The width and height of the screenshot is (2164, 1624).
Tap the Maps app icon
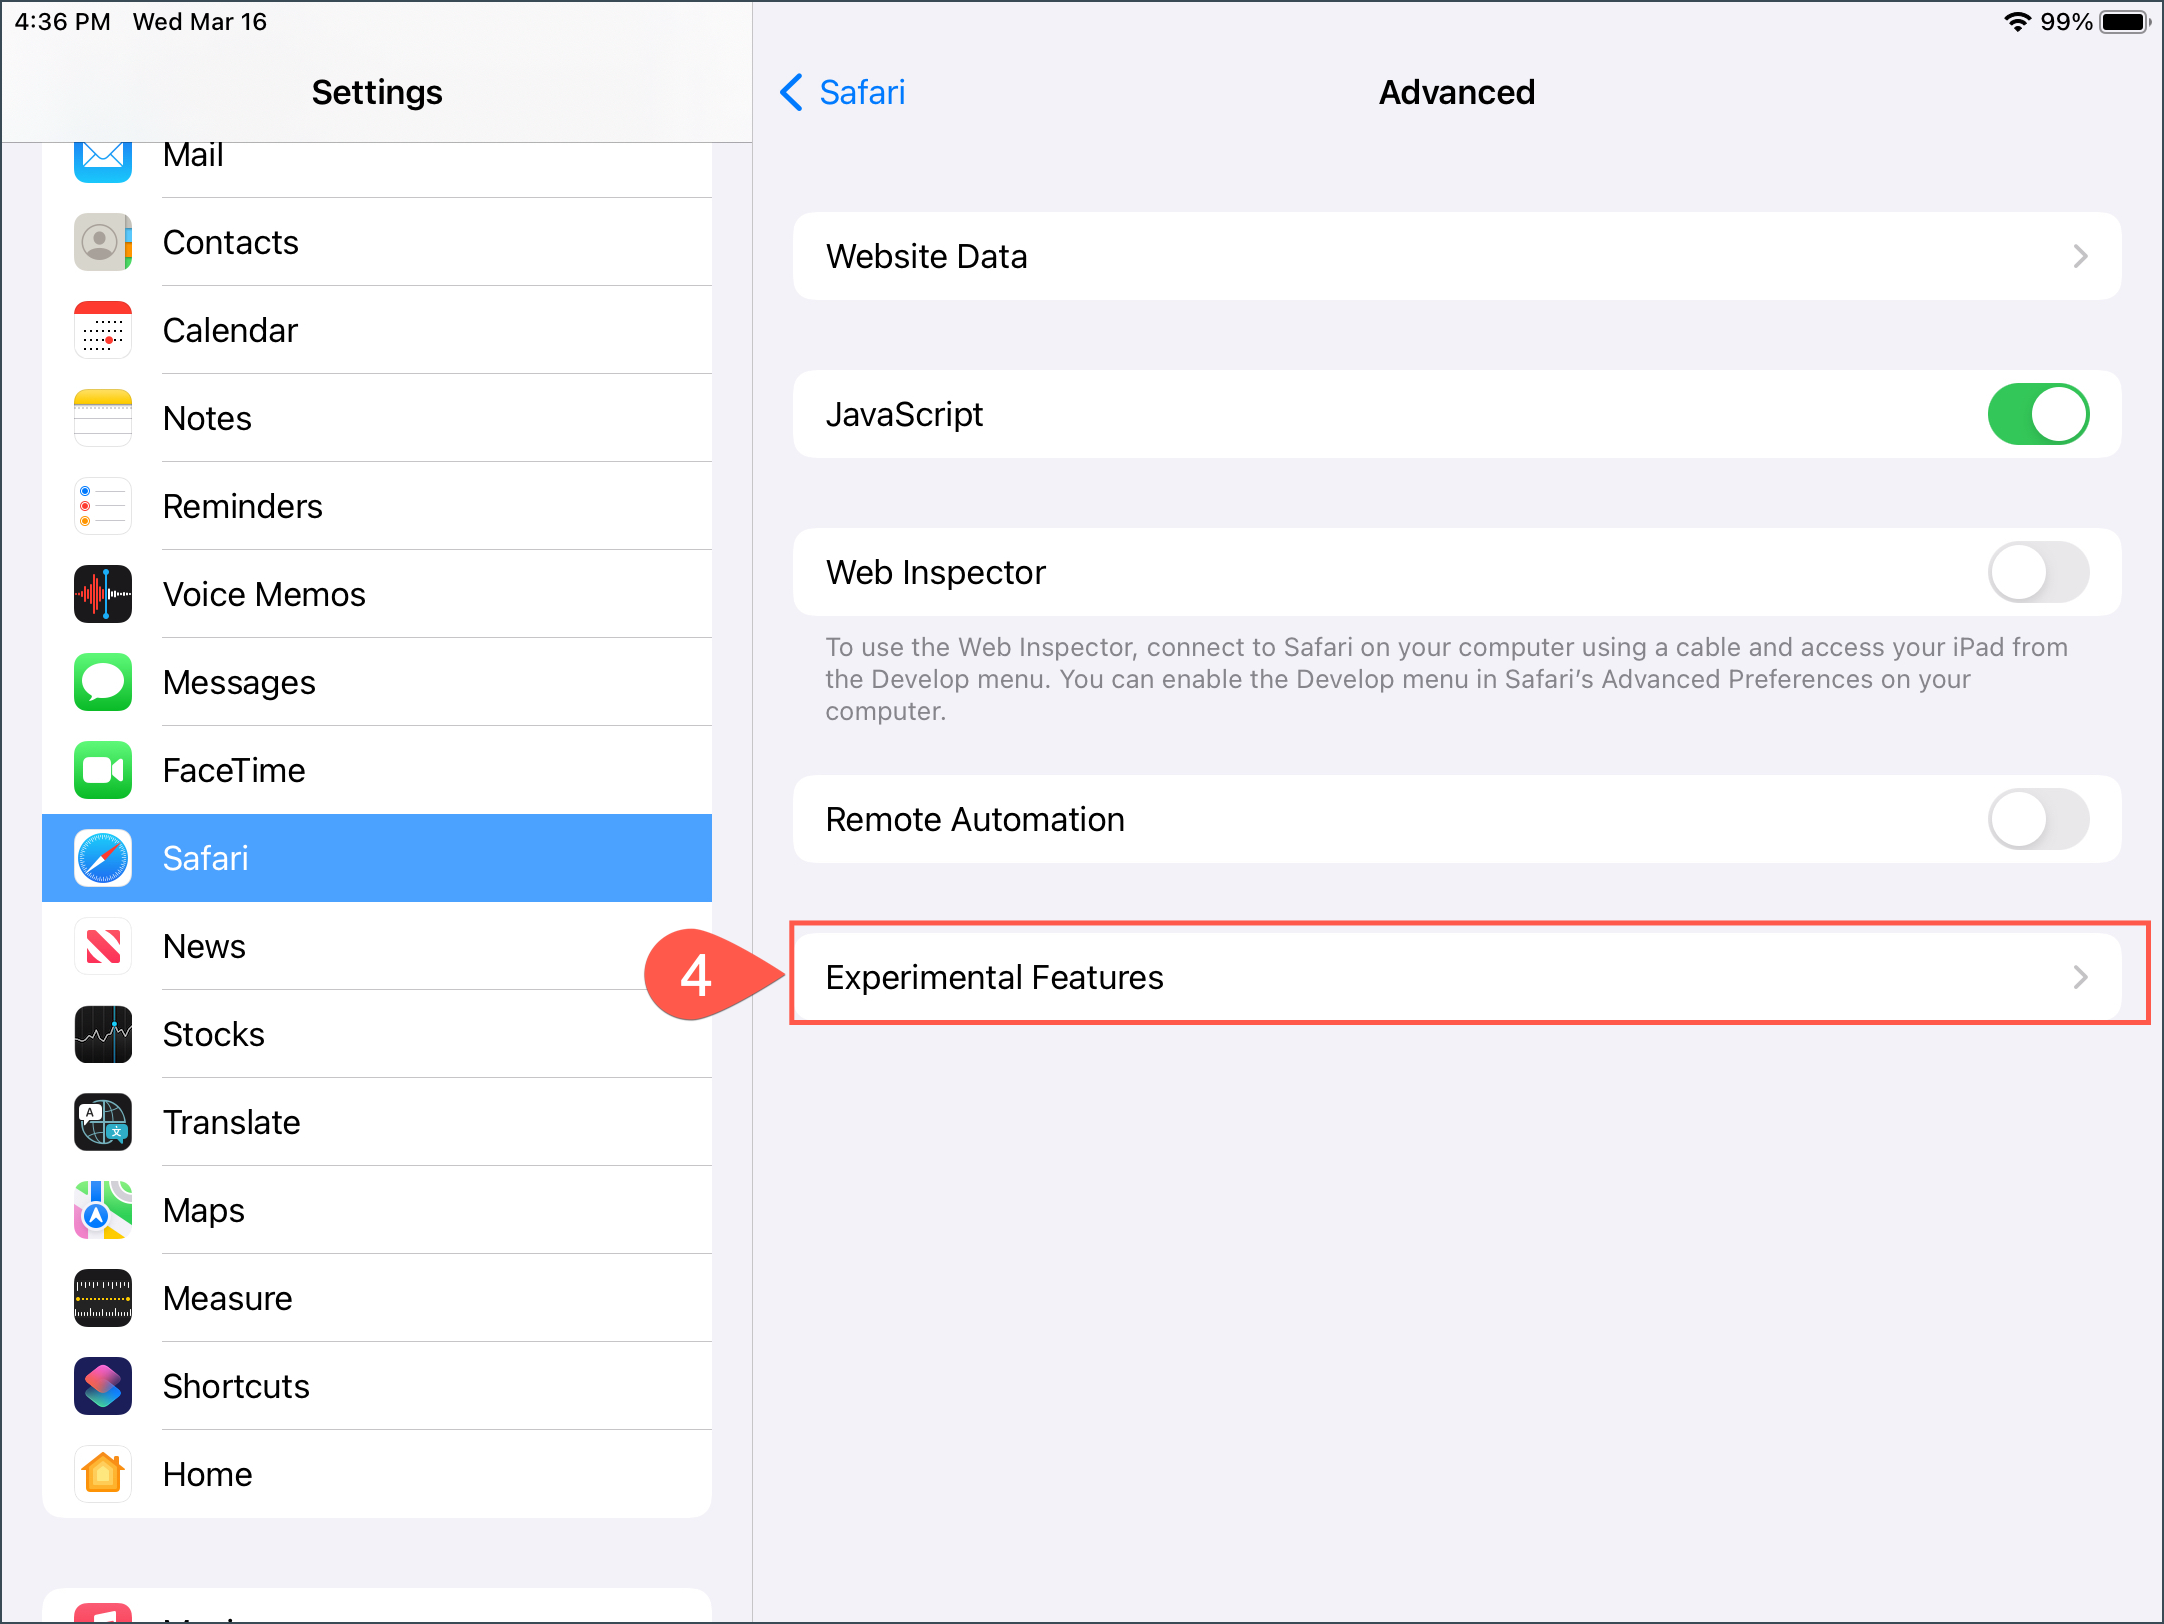[103, 1210]
